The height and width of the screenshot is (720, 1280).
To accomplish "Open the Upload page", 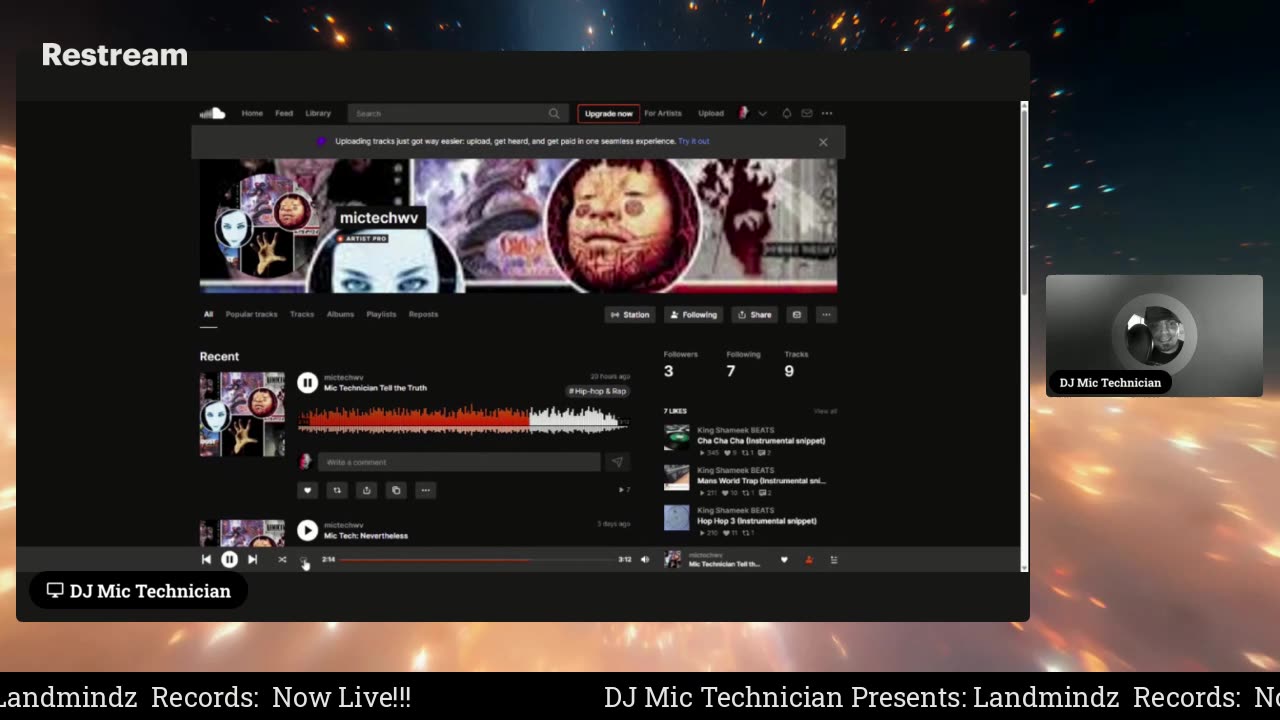I will (711, 113).
